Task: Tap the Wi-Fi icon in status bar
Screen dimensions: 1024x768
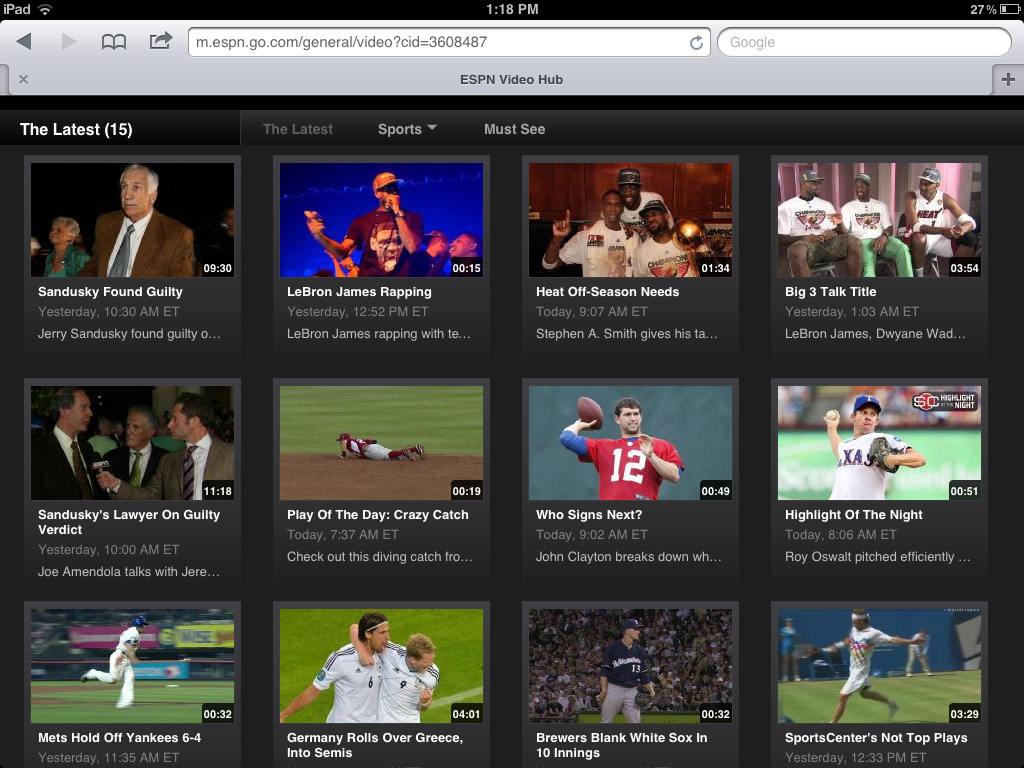Action: 45,9
